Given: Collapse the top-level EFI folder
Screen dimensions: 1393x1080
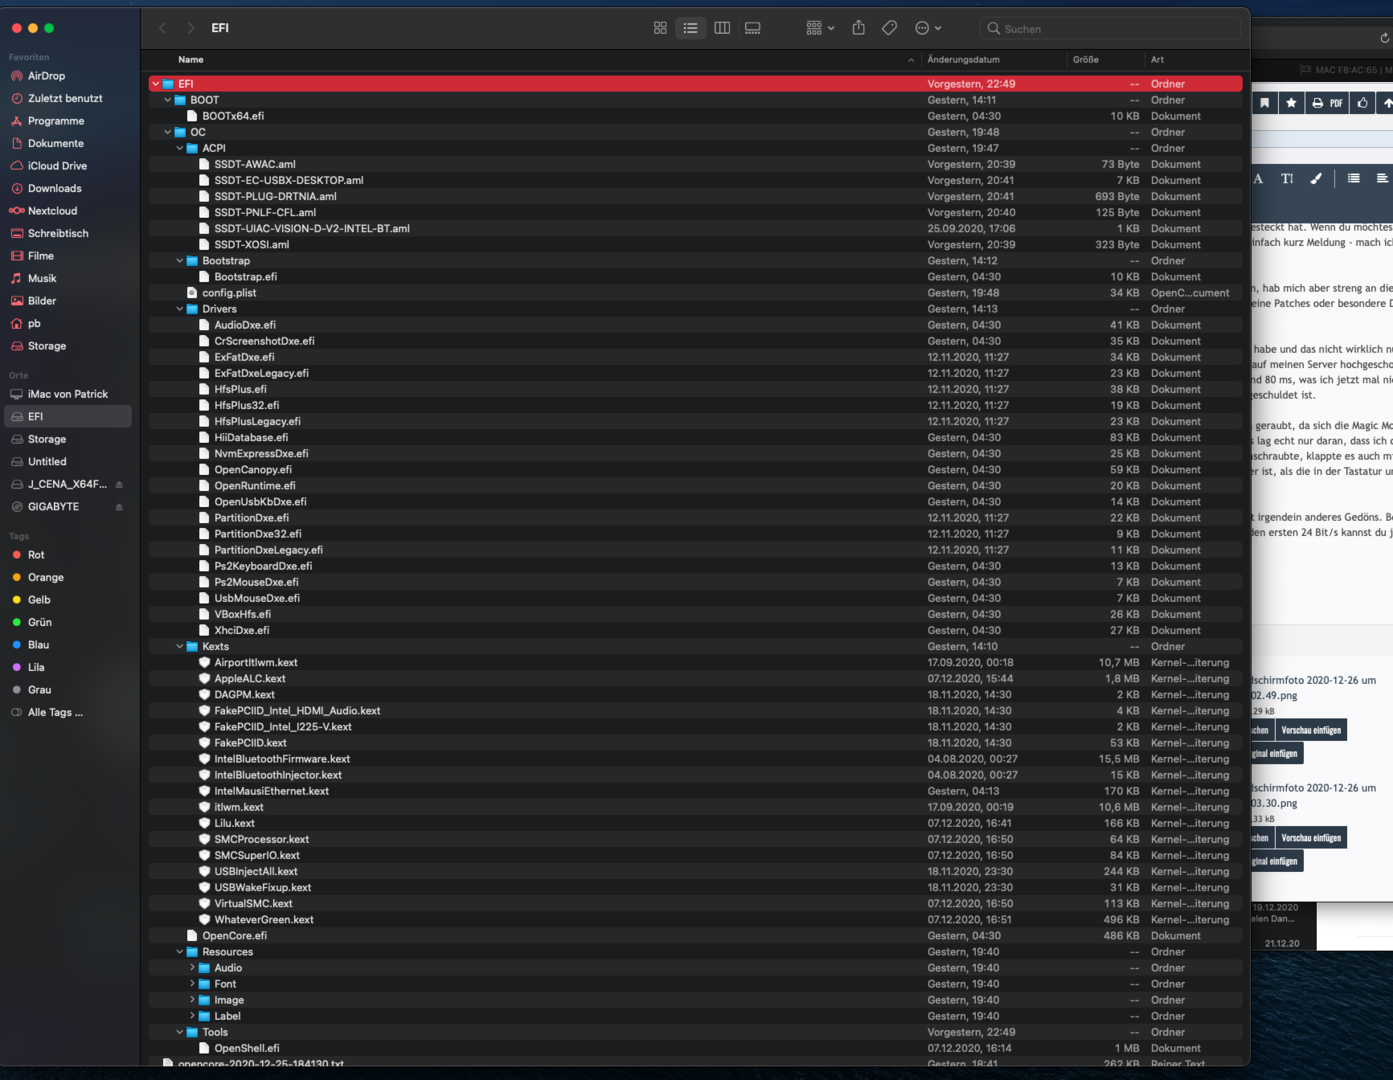Looking at the screenshot, I should pyautogui.click(x=156, y=84).
